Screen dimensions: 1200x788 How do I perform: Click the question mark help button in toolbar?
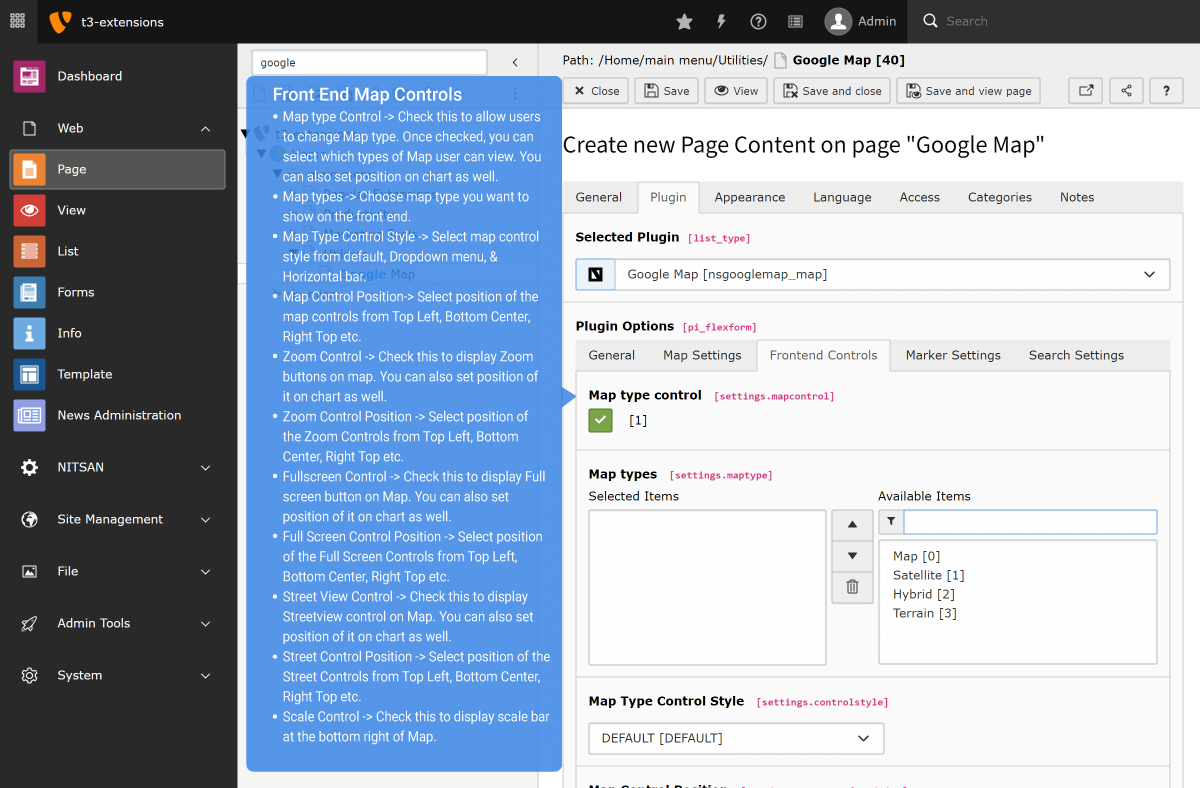[1166, 91]
